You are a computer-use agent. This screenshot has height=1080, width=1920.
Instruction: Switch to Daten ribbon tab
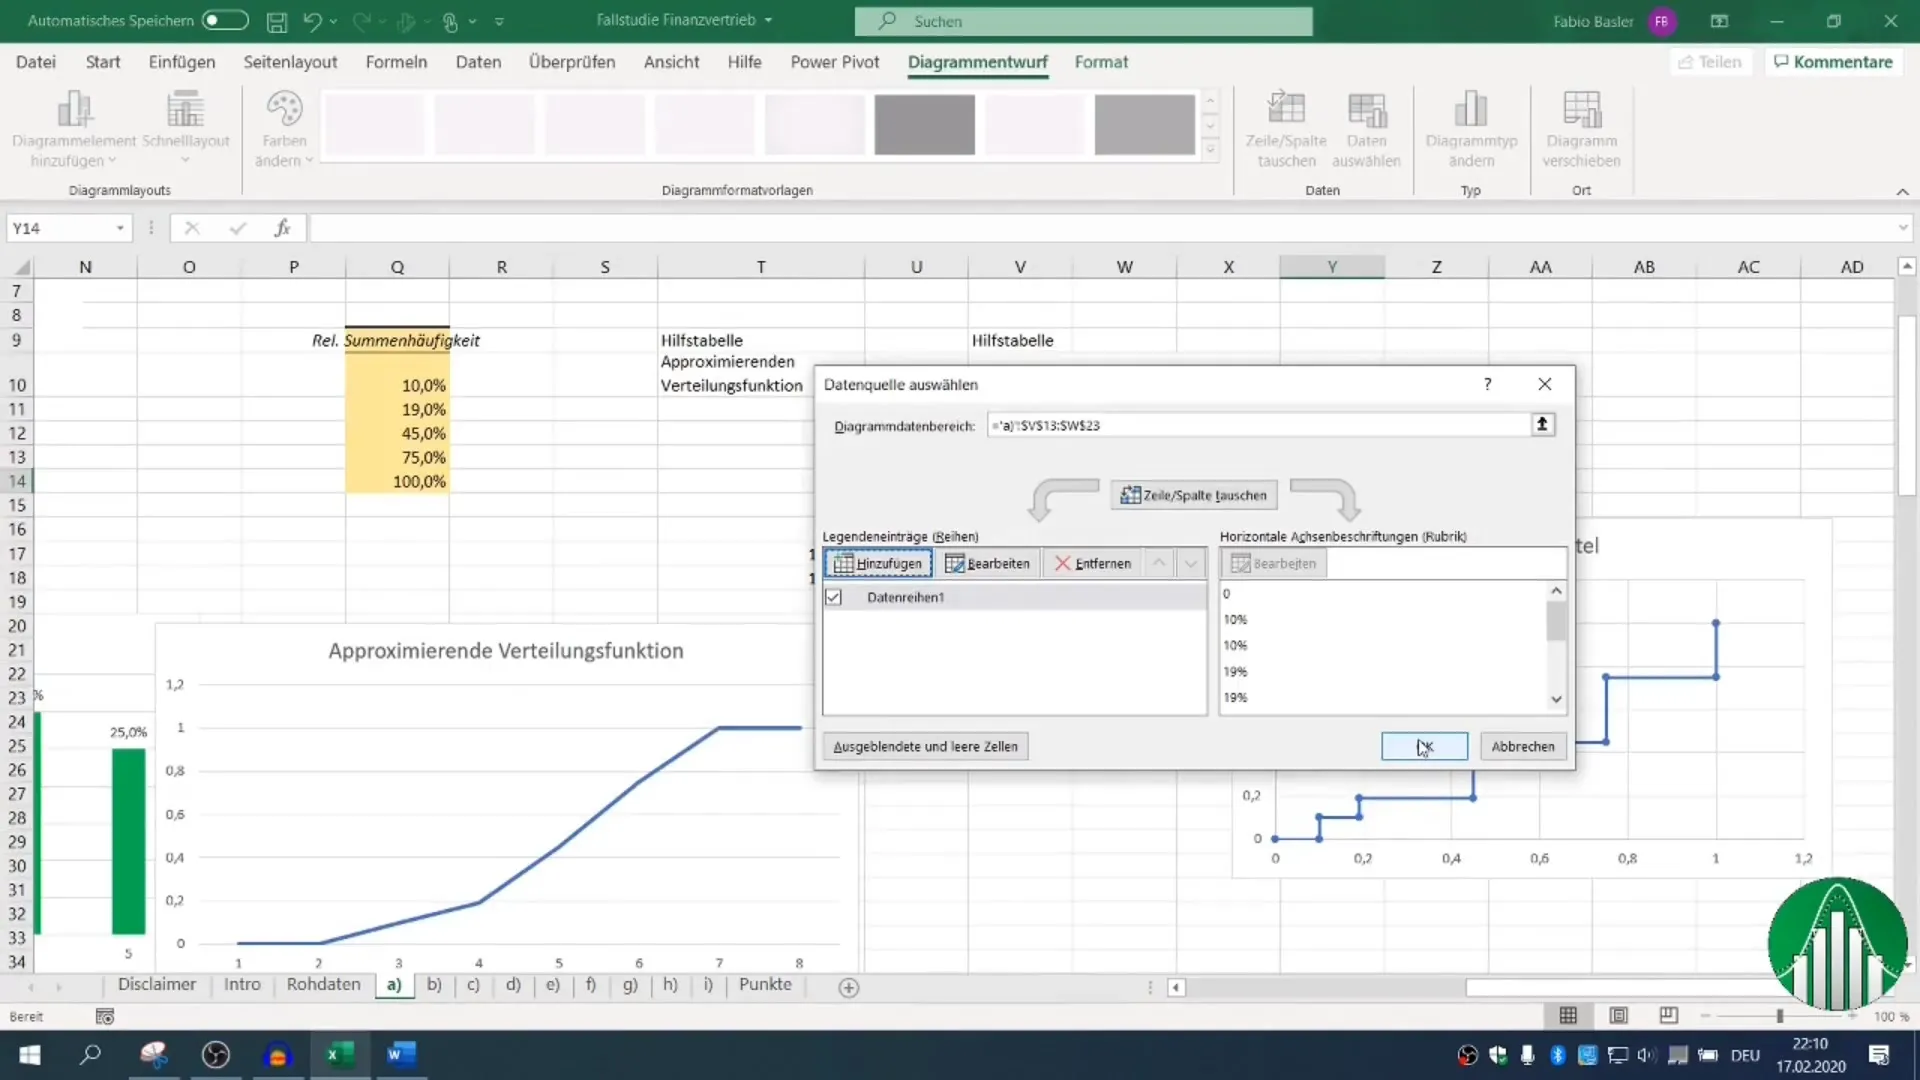(x=478, y=62)
